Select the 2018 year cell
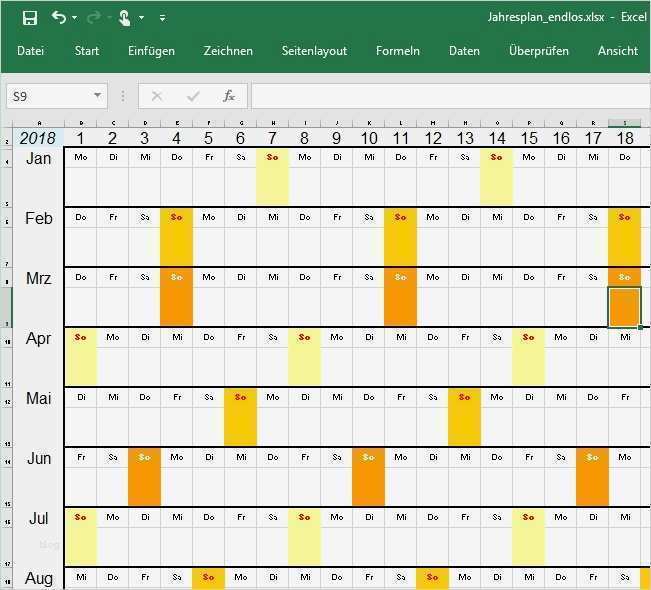The height and width of the screenshot is (590, 651). pyautogui.click(x=38, y=137)
